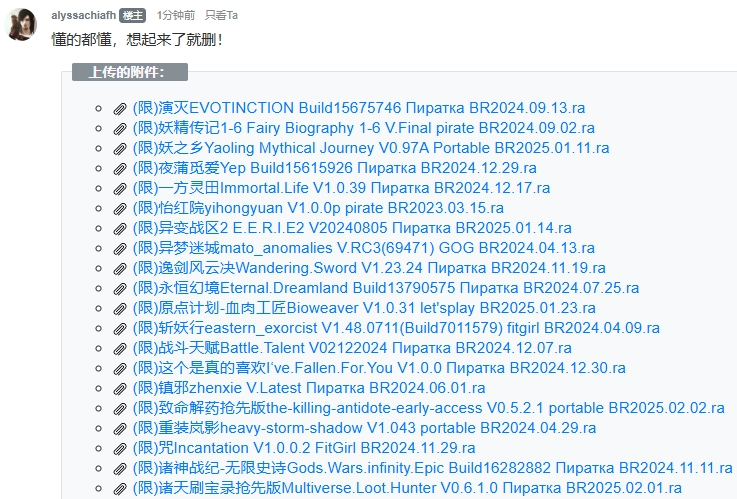
Task: Click the 楼主 badge next to username
Action: [x=132, y=16]
